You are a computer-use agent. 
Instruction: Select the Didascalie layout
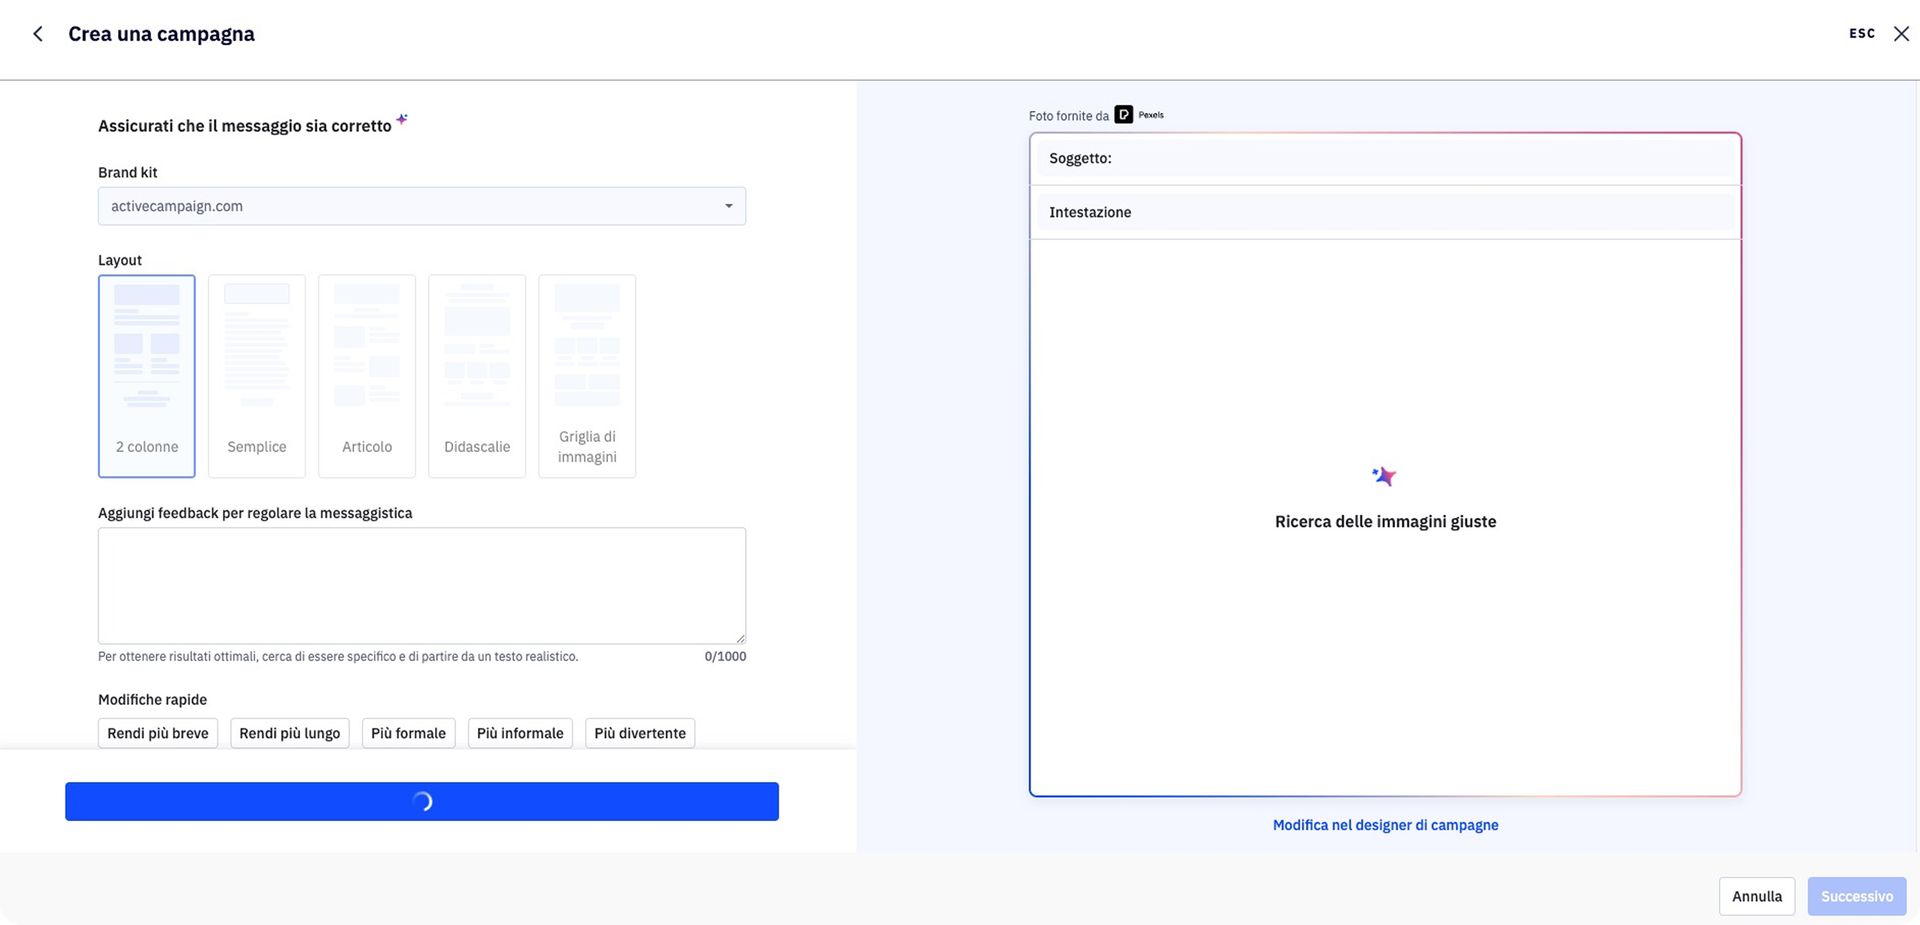click(477, 376)
